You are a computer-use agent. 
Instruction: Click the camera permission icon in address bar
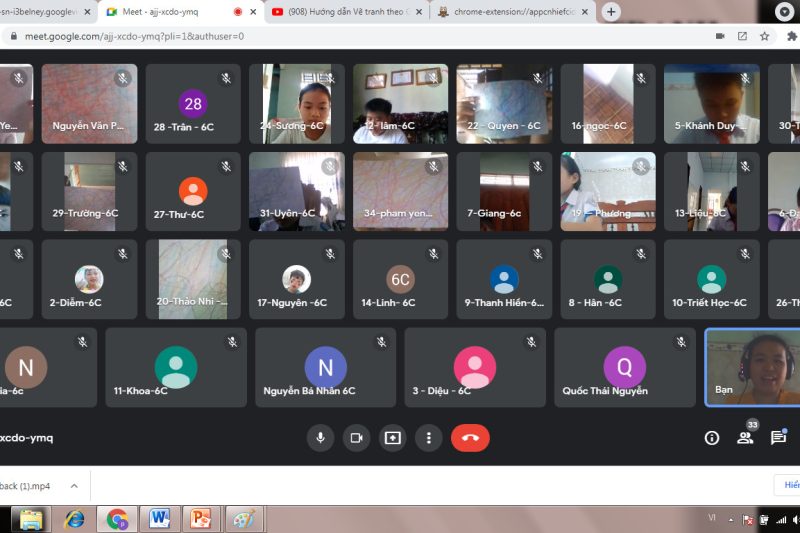(720, 36)
